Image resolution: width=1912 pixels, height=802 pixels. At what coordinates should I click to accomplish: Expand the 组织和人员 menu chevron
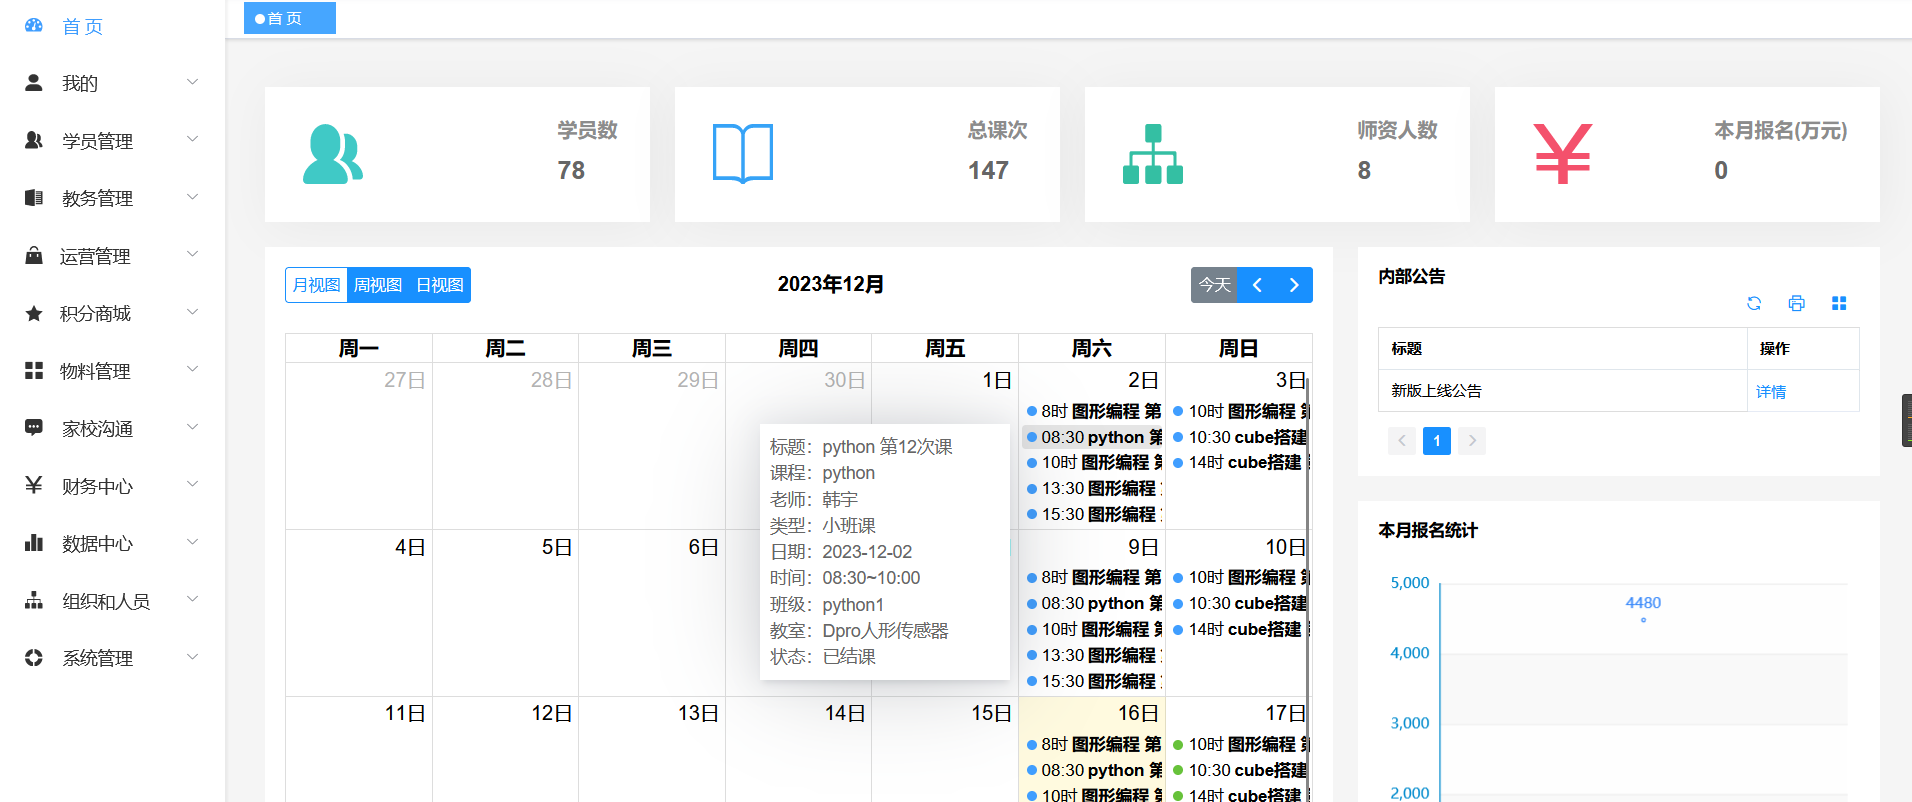point(193,599)
